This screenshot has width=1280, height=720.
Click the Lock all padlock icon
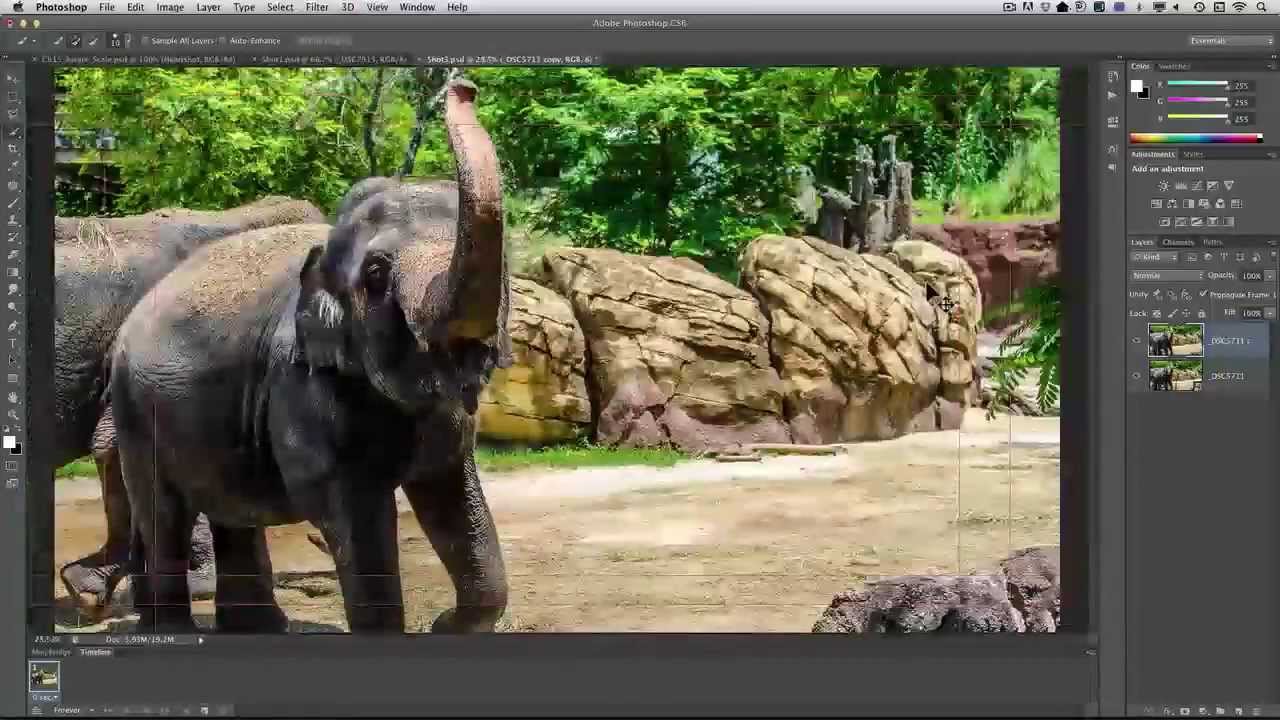(1202, 313)
